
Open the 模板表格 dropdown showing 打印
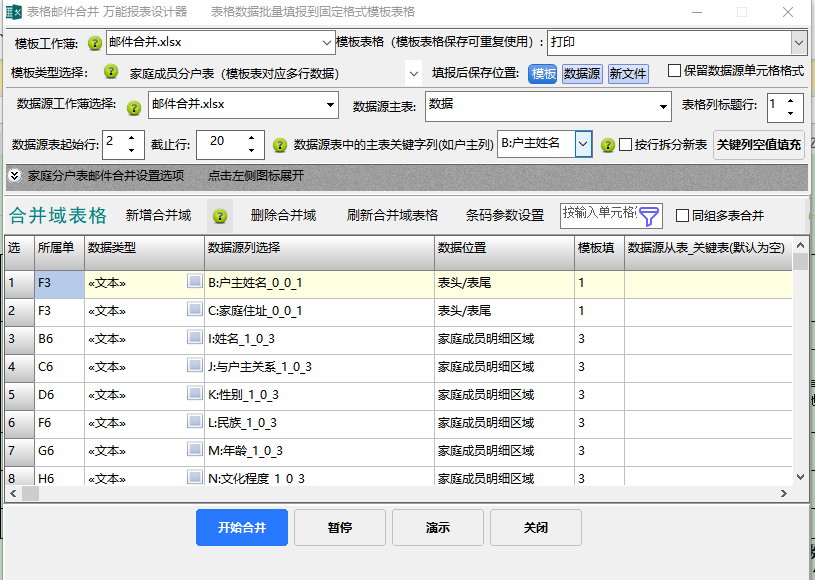[x=798, y=43]
